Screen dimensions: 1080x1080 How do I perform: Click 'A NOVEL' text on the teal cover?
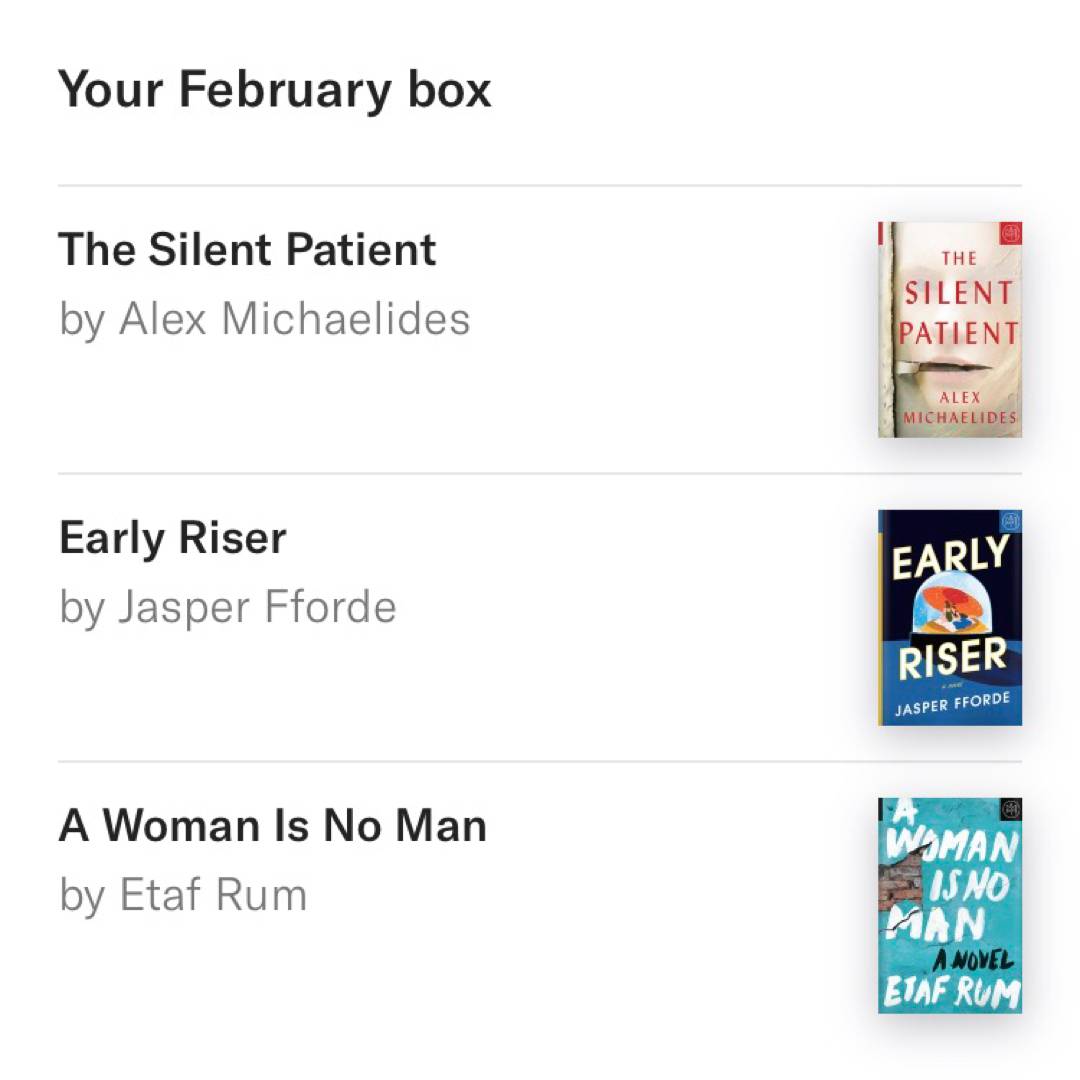coord(973,961)
